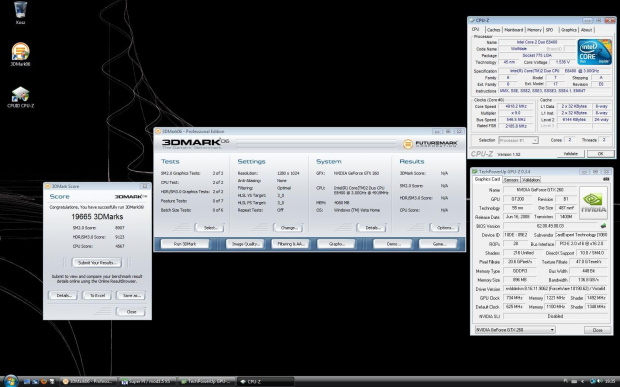620x387 pixels.
Task: Switch to the Memory tab in CPU-Z
Action: click(x=534, y=30)
